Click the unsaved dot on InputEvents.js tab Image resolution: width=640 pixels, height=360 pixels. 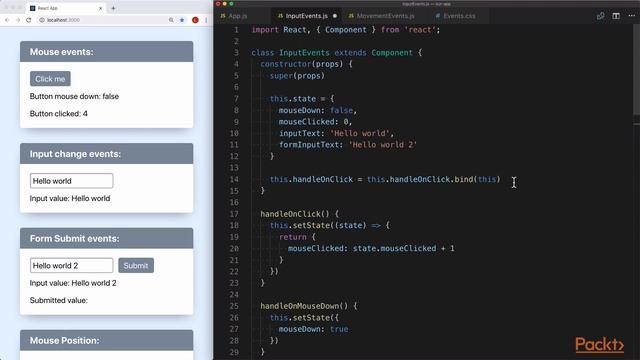click(x=335, y=16)
